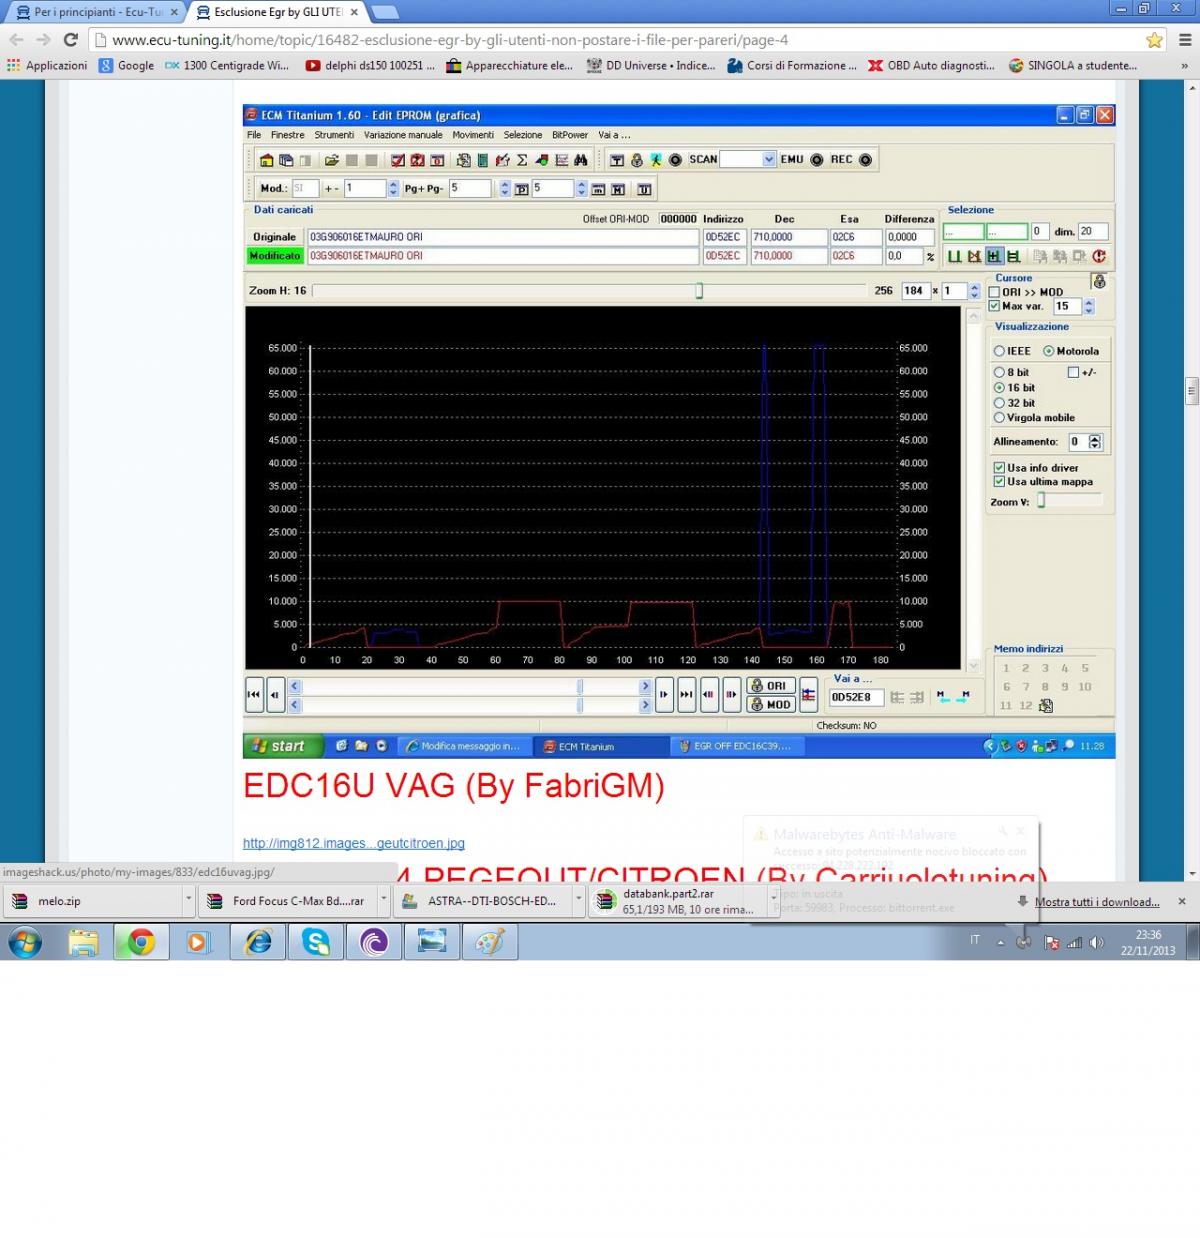The height and width of the screenshot is (1238, 1200).
Task: Click the Internet Explorer icon in the taskbar
Action: point(258,942)
